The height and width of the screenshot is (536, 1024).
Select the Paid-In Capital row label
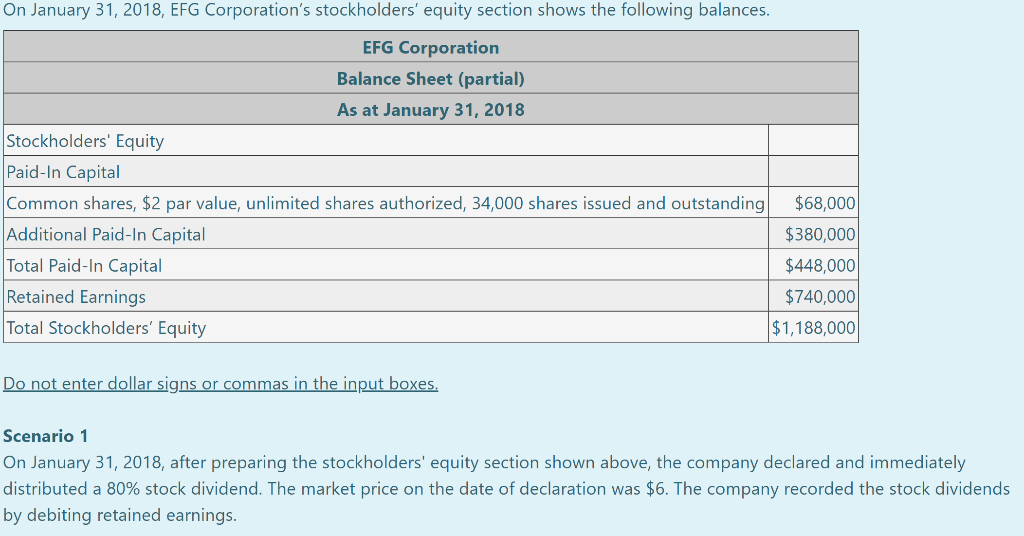coord(63,172)
